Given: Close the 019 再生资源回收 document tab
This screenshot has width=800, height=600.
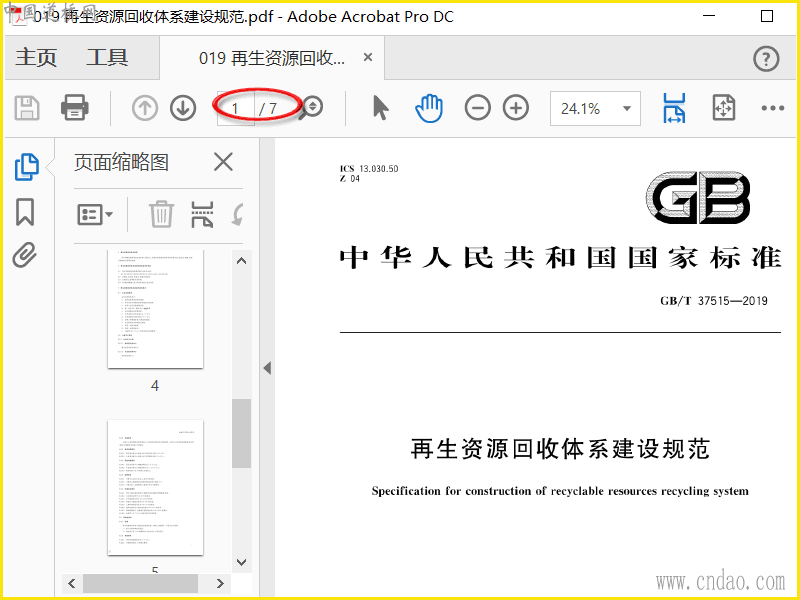Looking at the screenshot, I should pos(368,57).
